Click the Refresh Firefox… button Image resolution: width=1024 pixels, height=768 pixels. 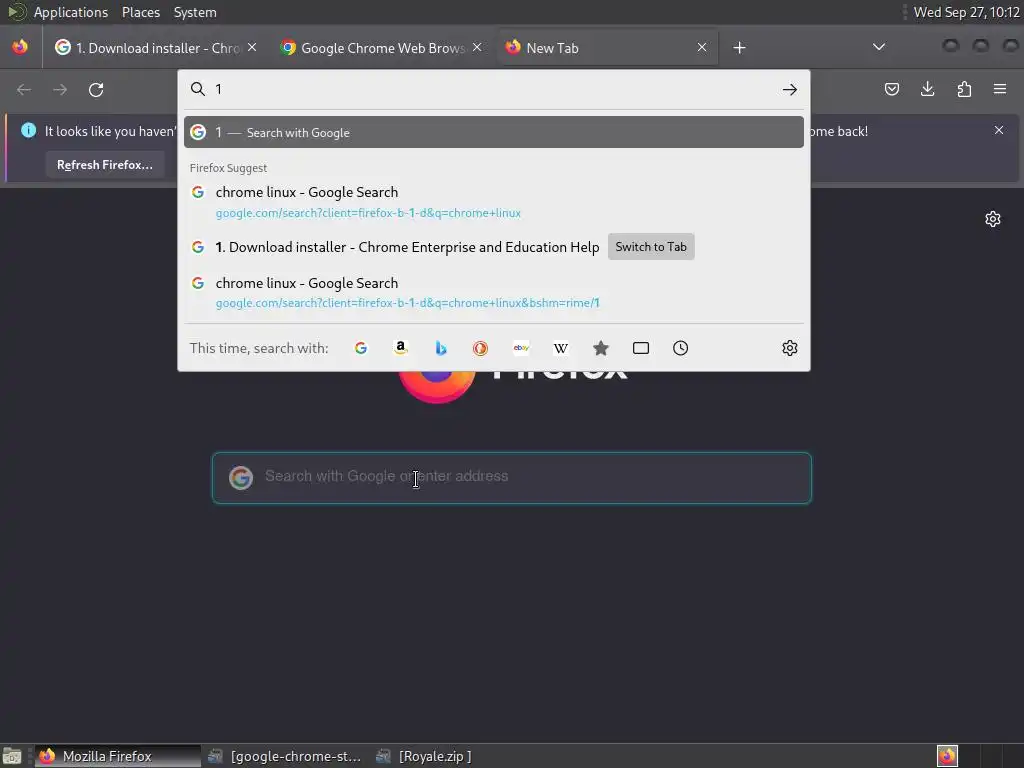coord(104,165)
